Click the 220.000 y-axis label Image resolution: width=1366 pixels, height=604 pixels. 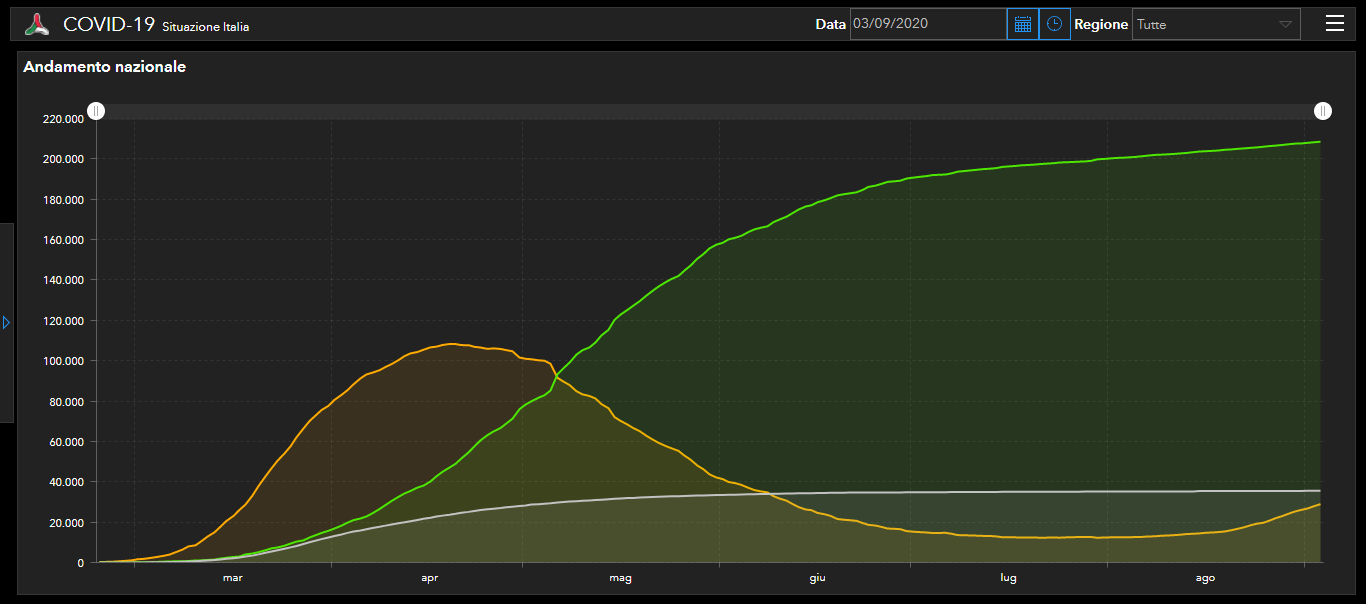[63, 119]
